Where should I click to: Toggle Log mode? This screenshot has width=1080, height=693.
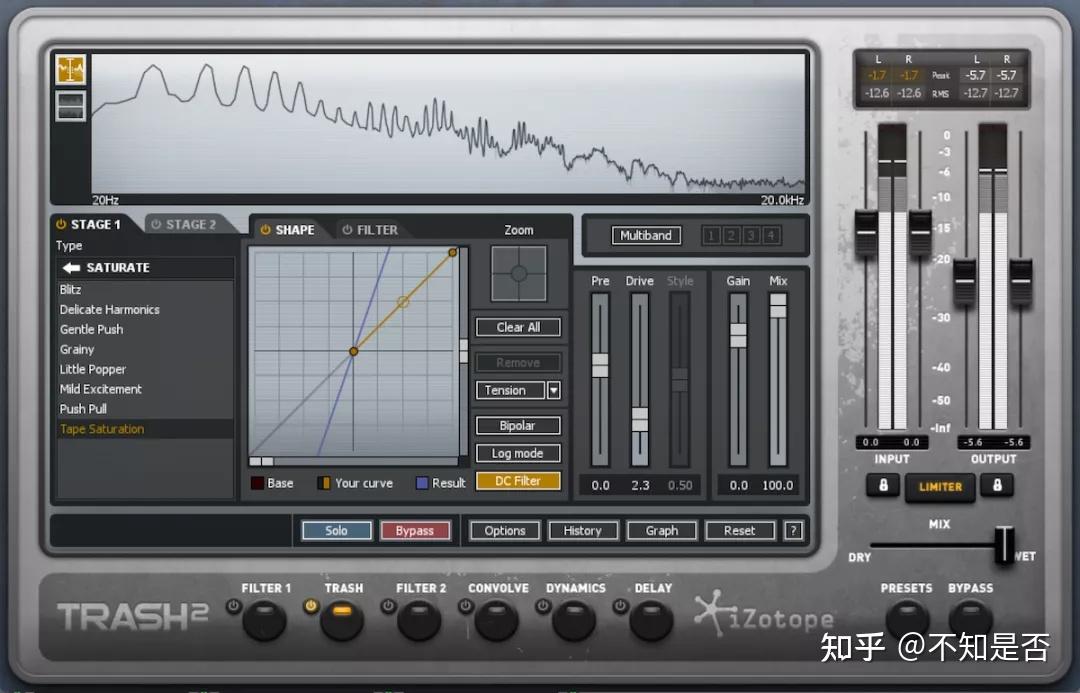pyautogui.click(x=518, y=453)
